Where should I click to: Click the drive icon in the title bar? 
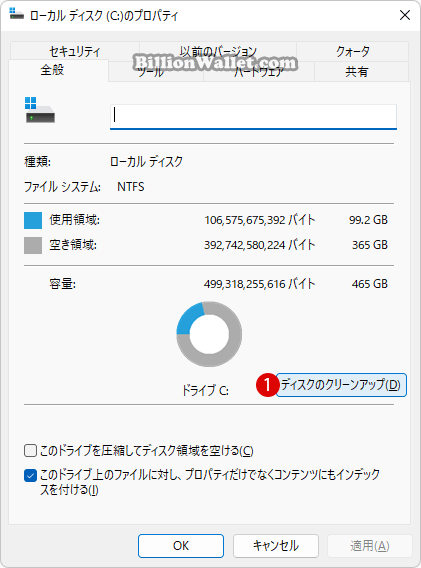[x=16, y=14]
